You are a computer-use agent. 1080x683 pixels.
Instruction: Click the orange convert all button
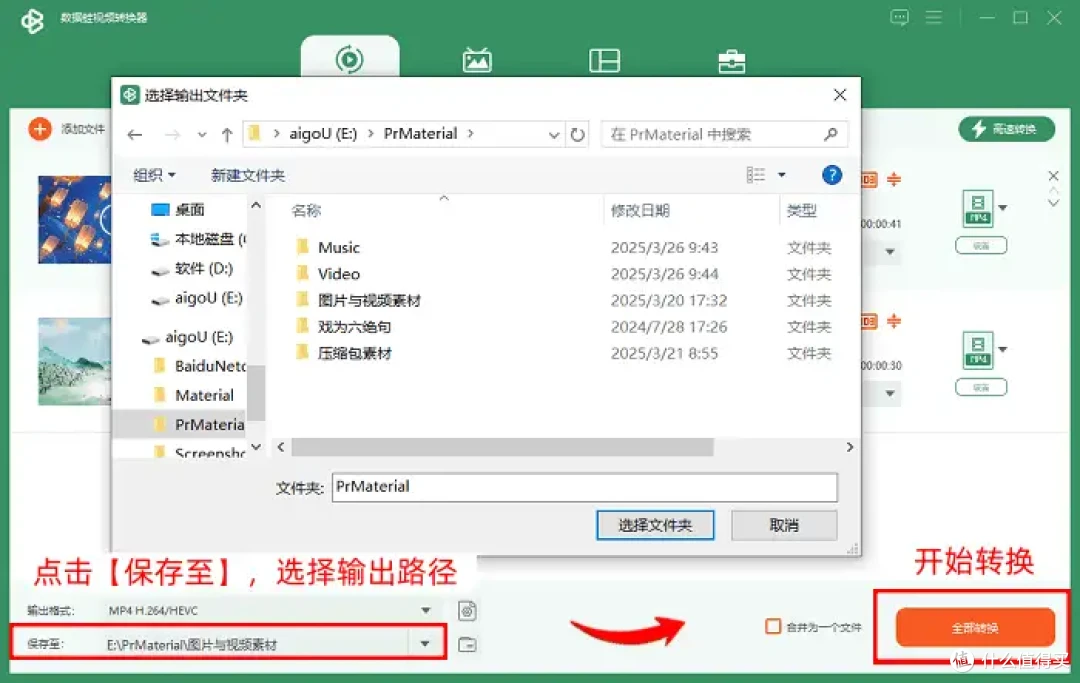click(x=975, y=627)
